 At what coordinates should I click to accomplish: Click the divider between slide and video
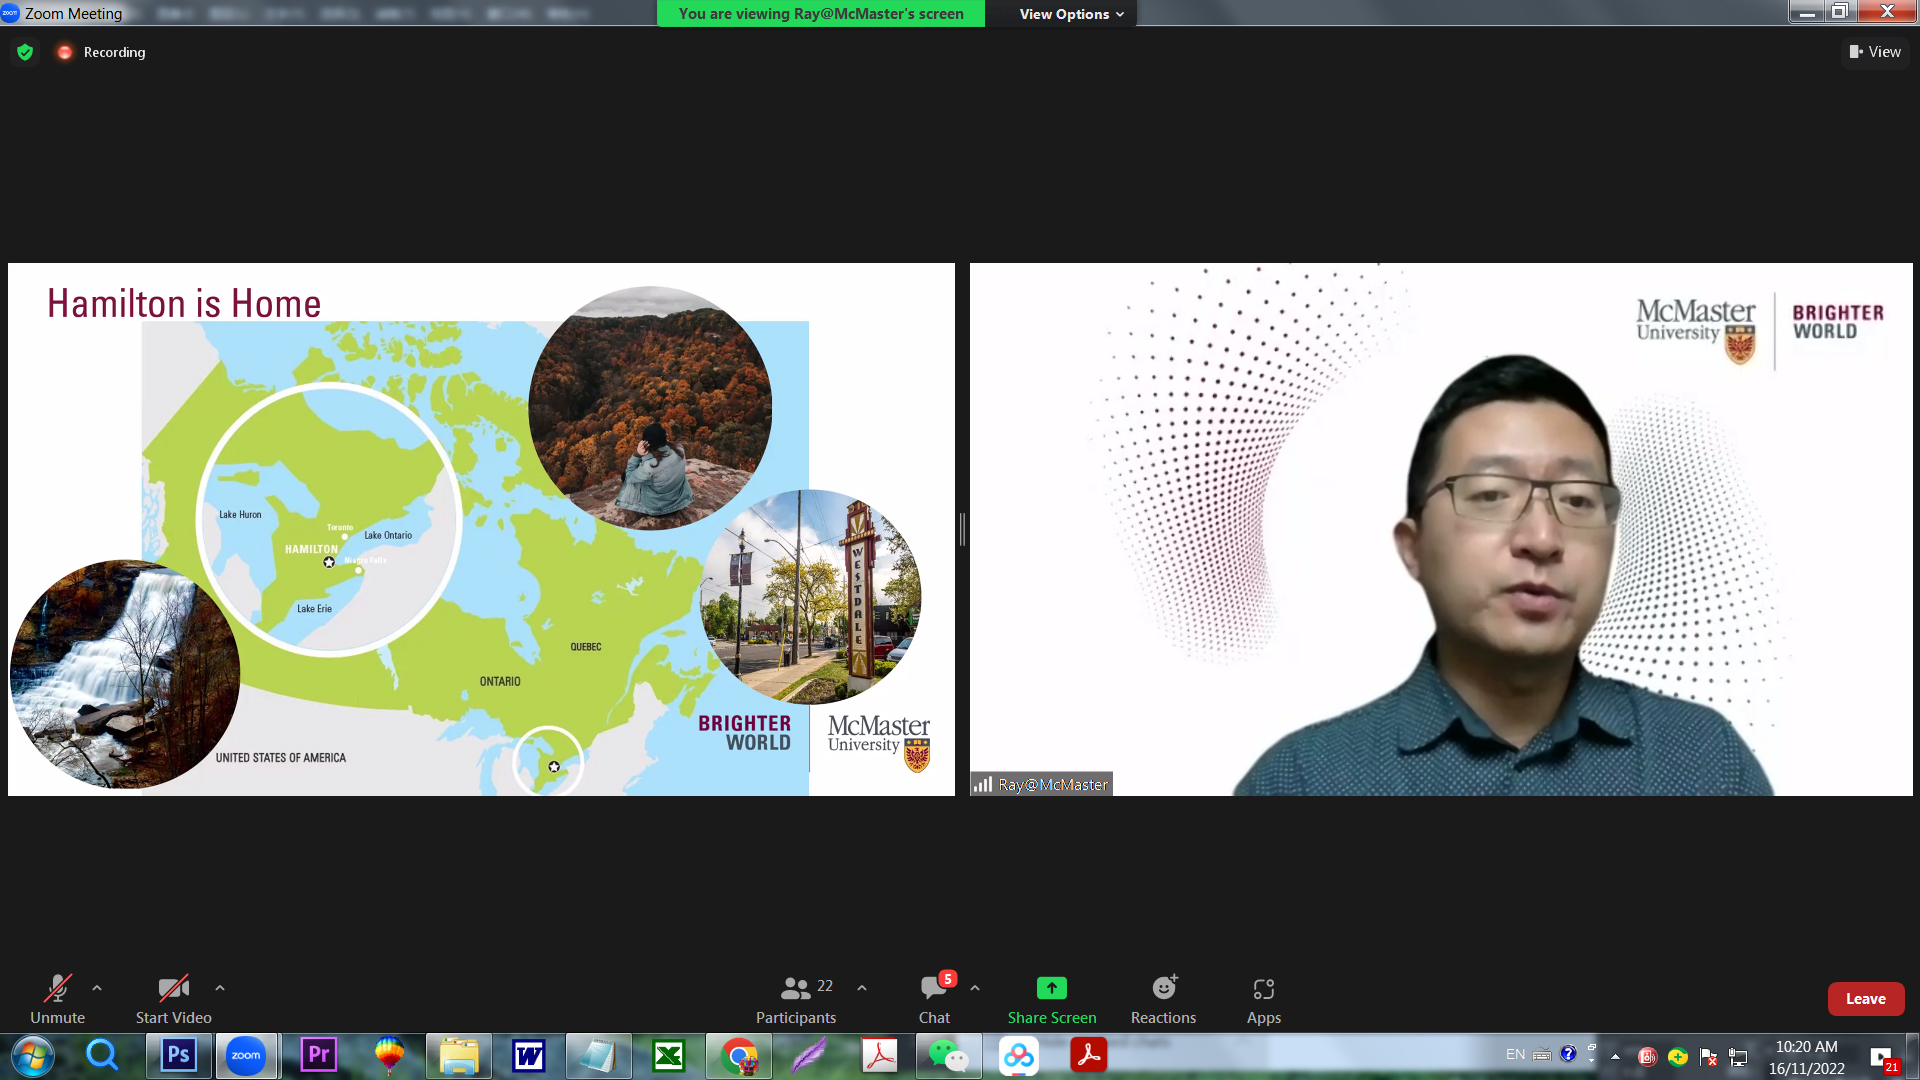pos(962,529)
